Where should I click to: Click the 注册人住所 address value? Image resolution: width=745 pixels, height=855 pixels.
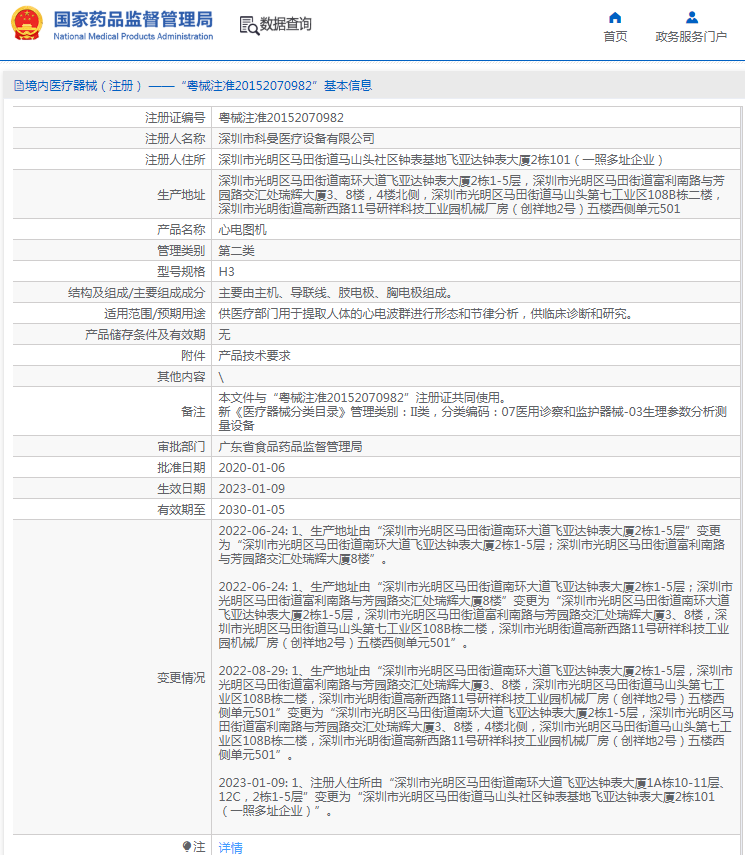click(440, 160)
